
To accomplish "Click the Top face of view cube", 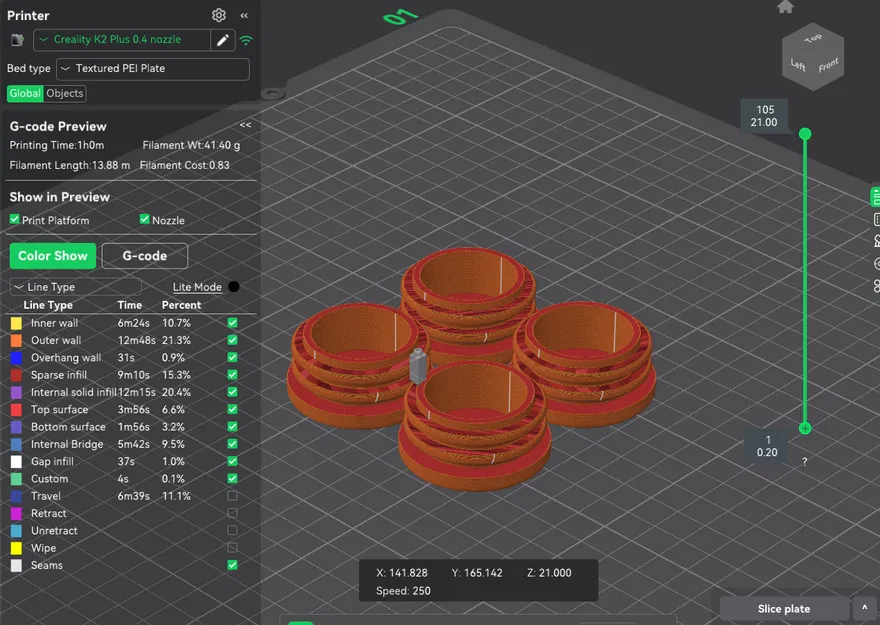I will (x=813, y=38).
